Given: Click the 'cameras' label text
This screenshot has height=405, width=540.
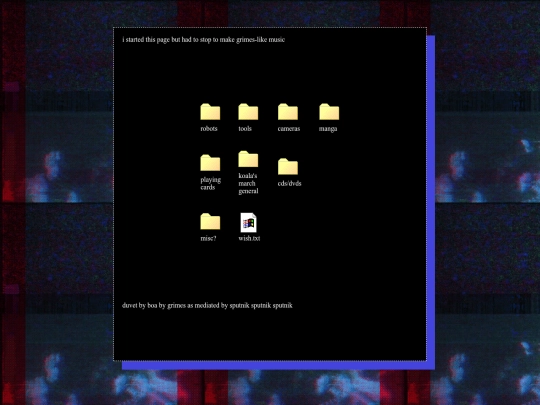Looking at the screenshot, I should 289,128.
